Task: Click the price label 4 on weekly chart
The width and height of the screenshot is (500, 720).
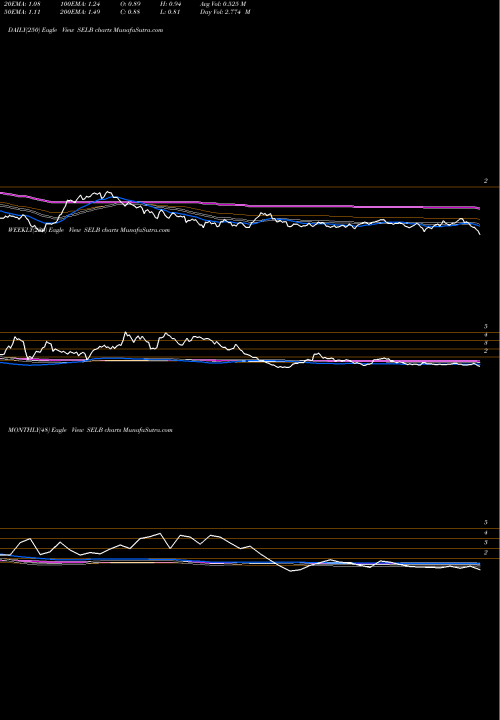Action: pyautogui.click(x=486, y=335)
